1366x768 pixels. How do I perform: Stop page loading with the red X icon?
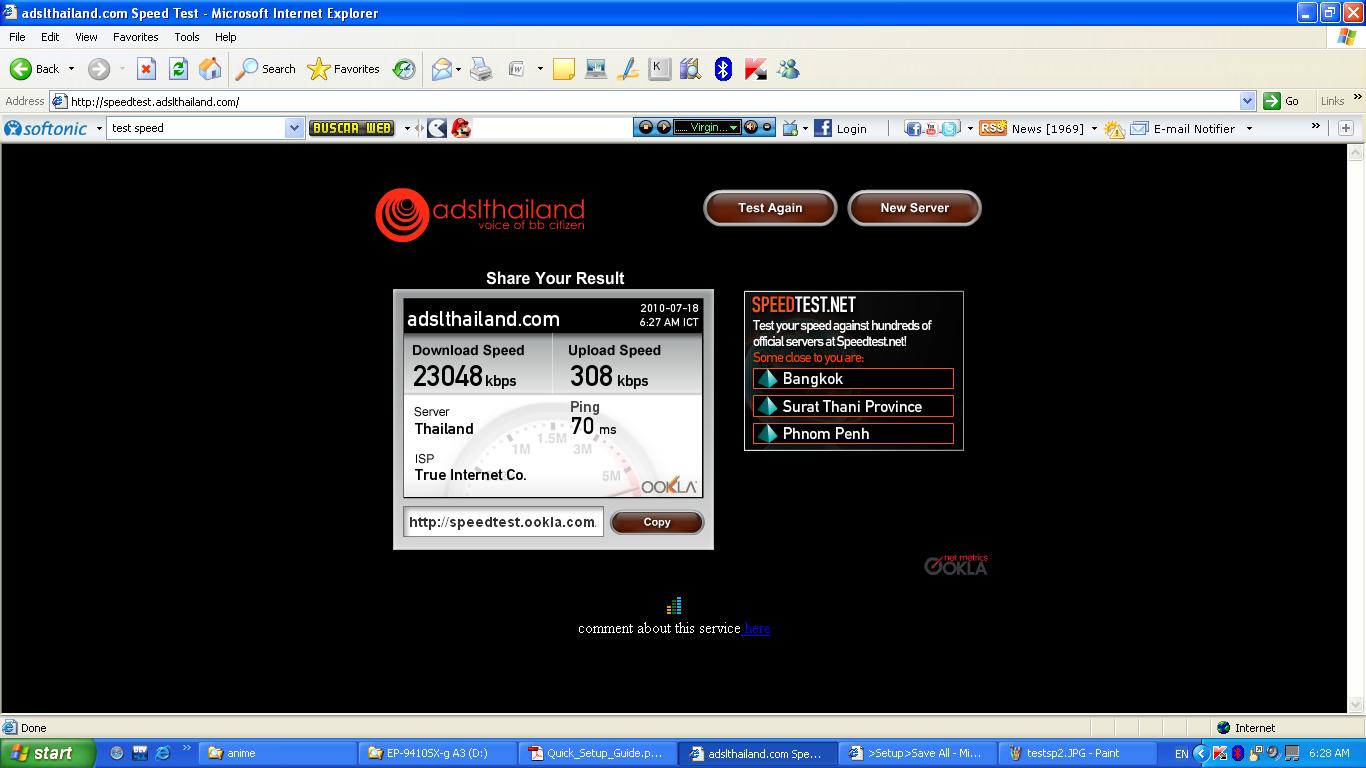pyautogui.click(x=146, y=69)
